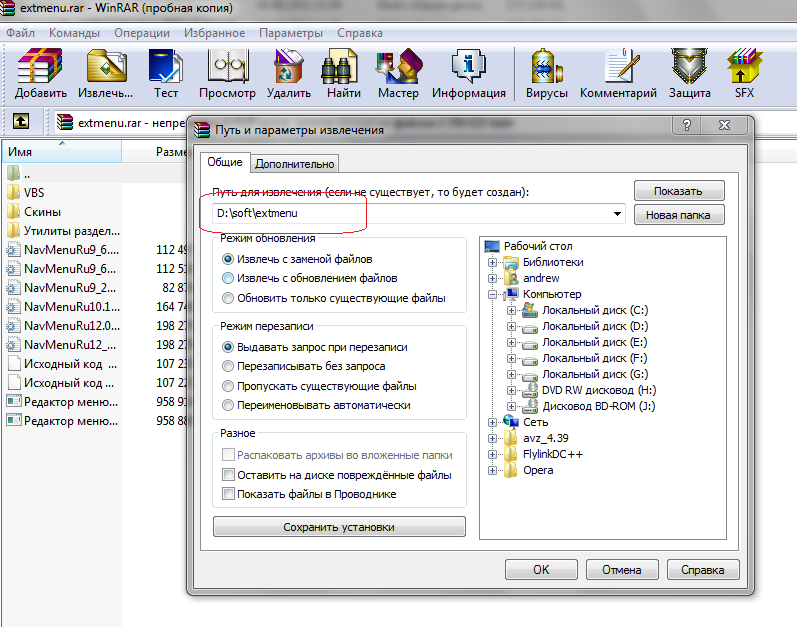Open the Информация toolbar icon
797x627 pixels.
469,73
